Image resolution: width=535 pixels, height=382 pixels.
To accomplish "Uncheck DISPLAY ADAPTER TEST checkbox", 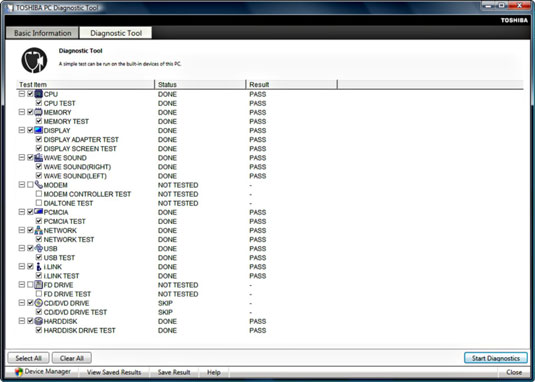I will click(x=39, y=139).
